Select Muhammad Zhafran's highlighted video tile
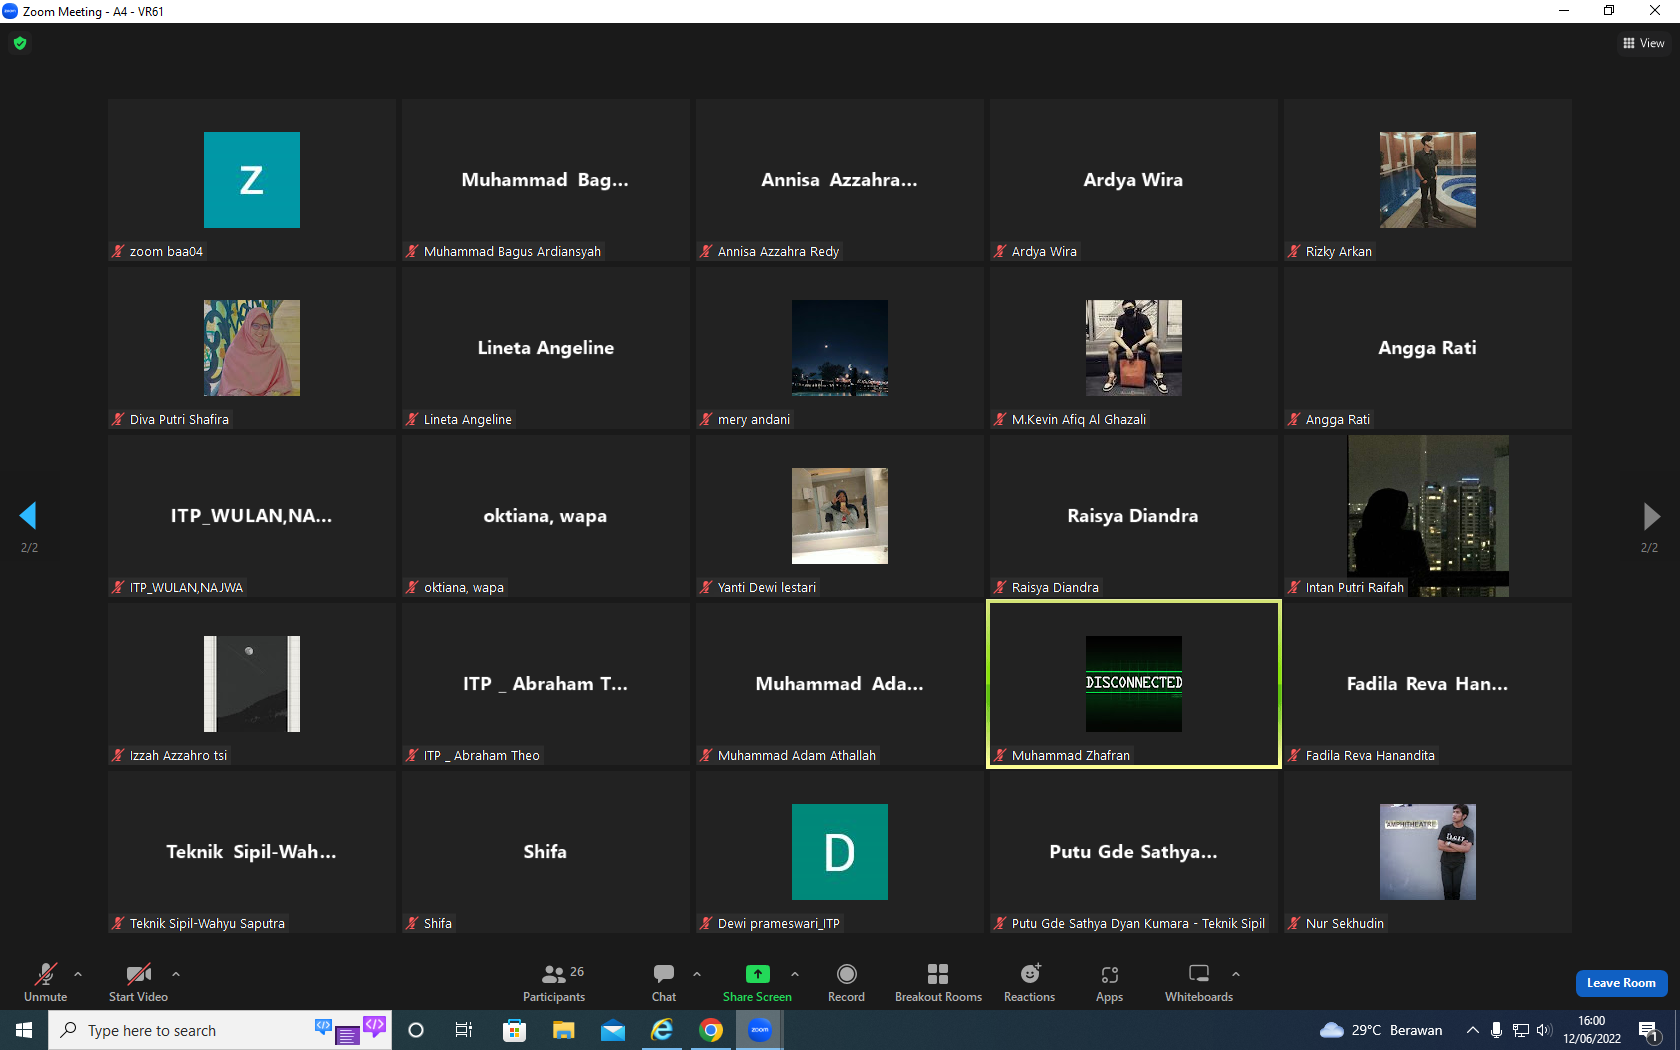The image size is (1680, 1050). pos(1134,684)
